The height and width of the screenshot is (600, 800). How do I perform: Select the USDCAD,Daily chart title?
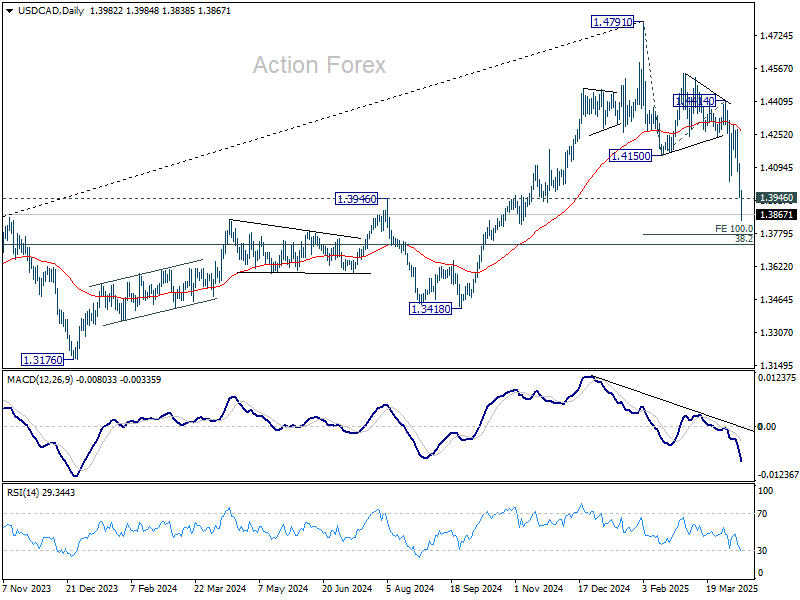(x=51, y=11)
